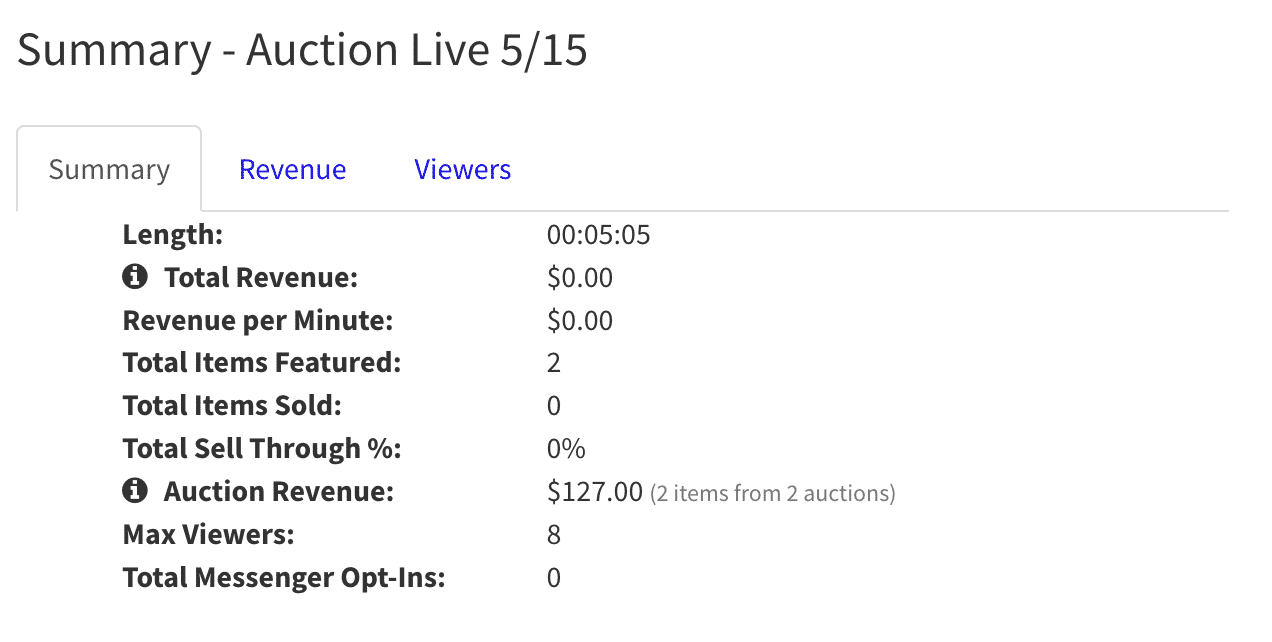Select the Length value 00:05:05
This screenshot has width=1272, height=642.
[x=599, y=235]
